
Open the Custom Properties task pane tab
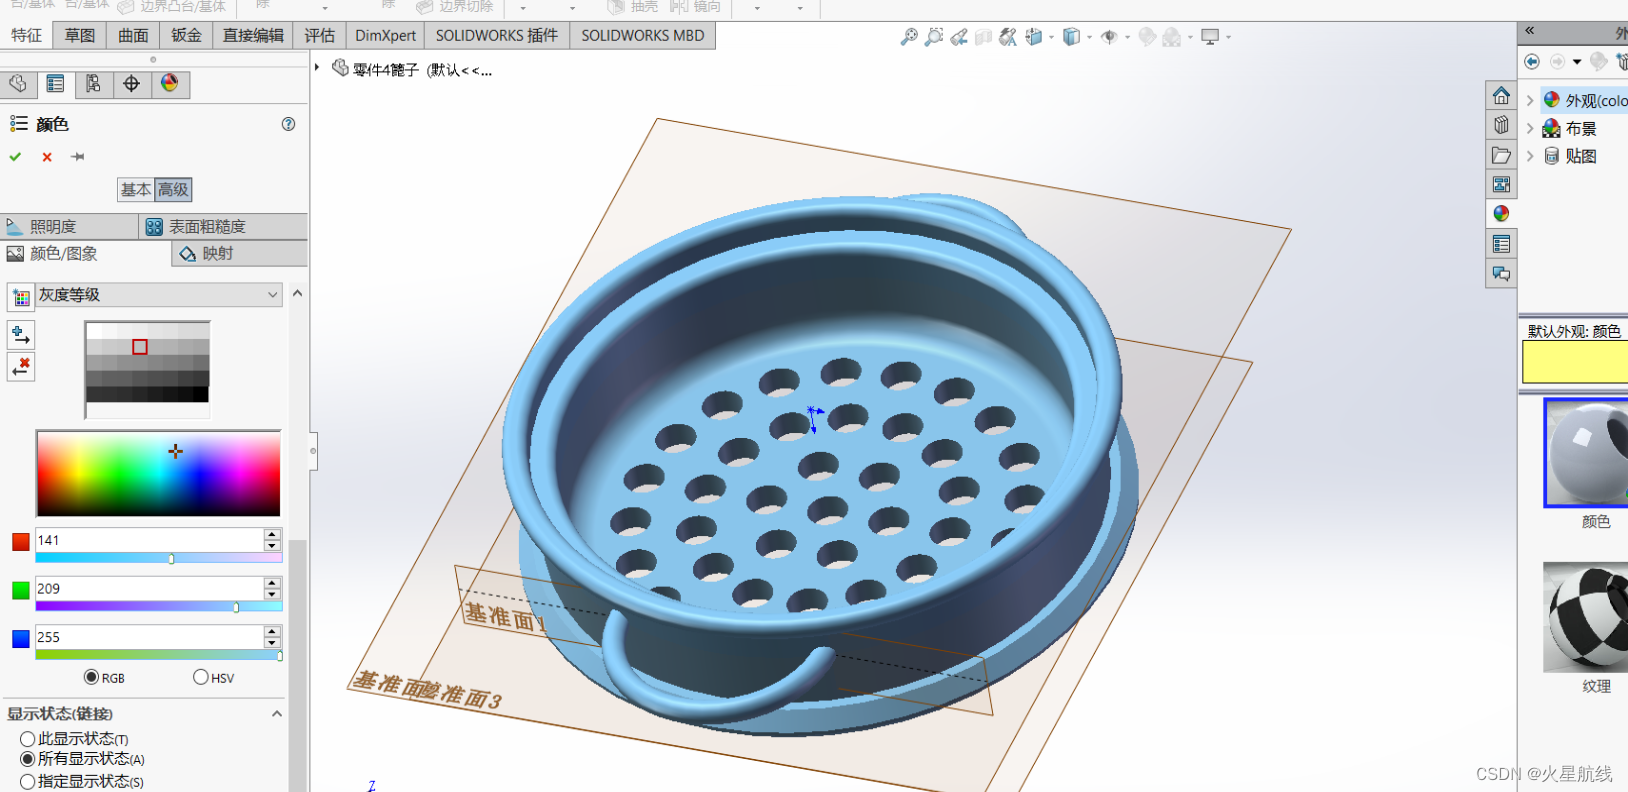coord(1501,244)
